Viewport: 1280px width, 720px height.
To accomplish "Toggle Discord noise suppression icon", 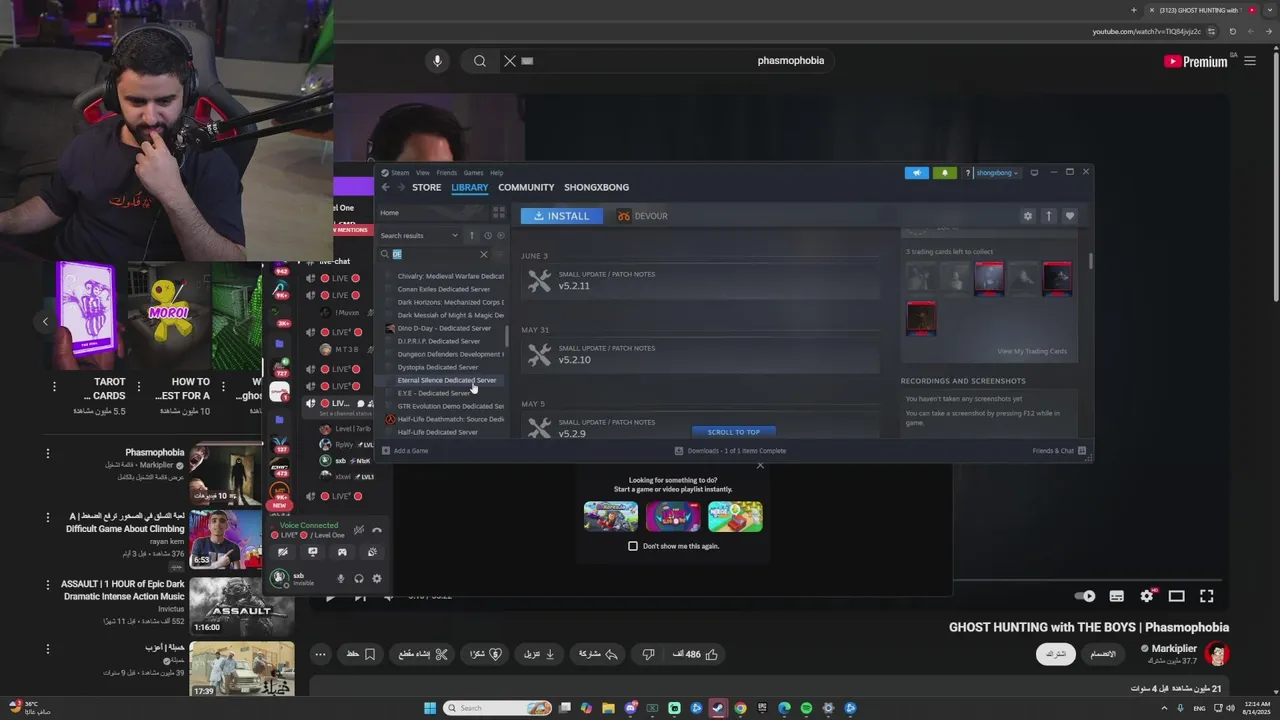I will click(359, 530).
